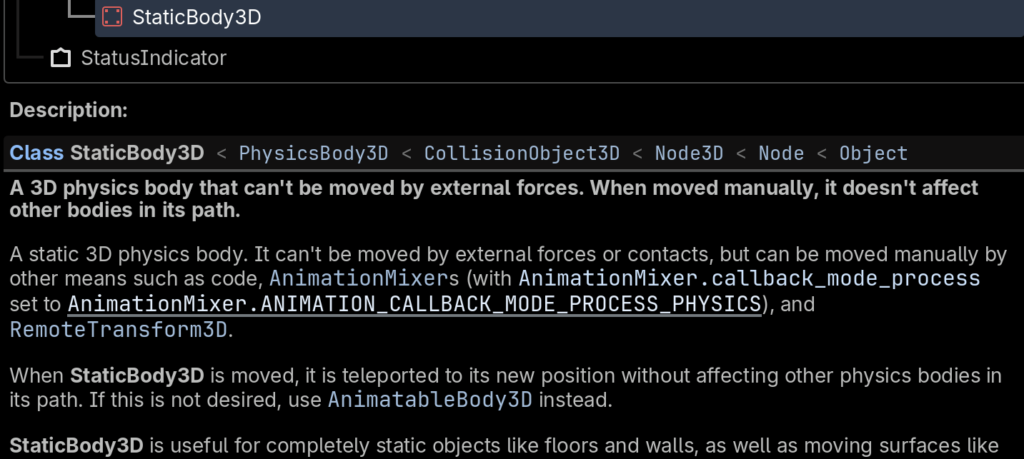Select StatusIndicator in the node tree
1024x459 pixels.
pos(153,58)
